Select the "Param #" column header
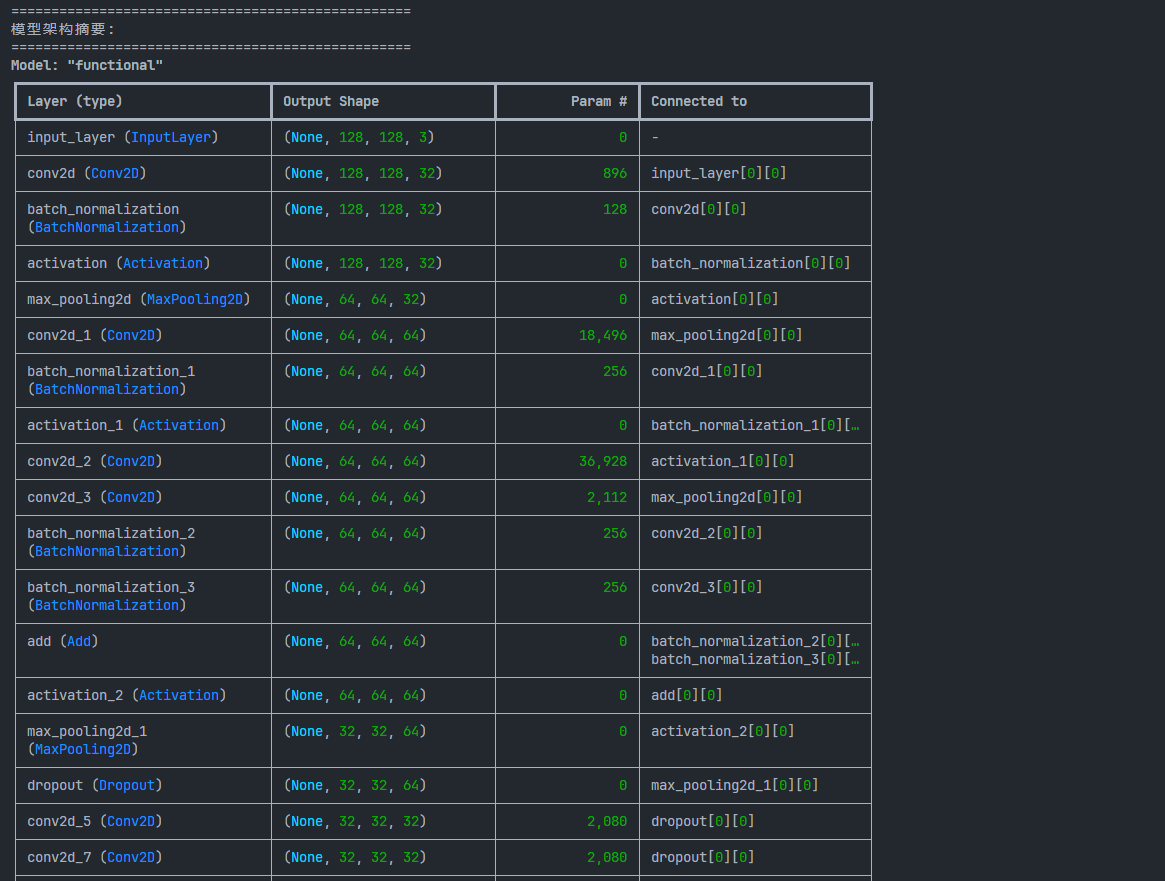 click(x=598, y=102)
